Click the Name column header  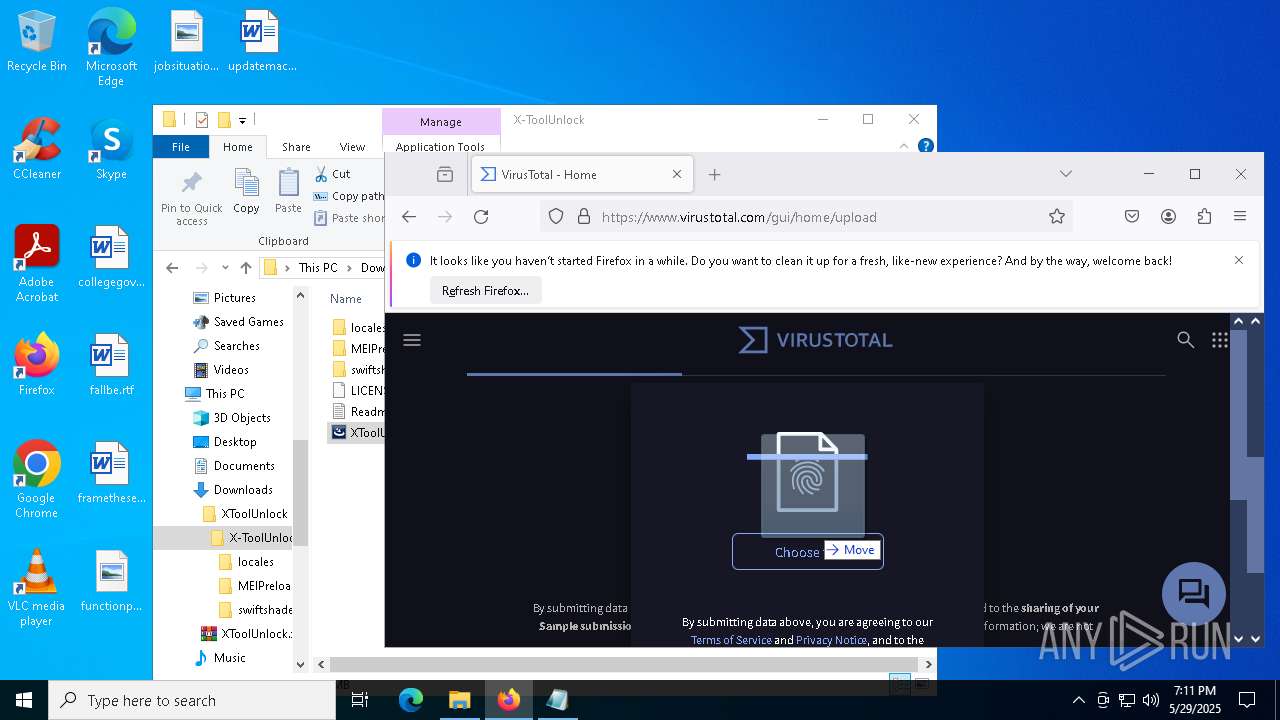point(346,298)
